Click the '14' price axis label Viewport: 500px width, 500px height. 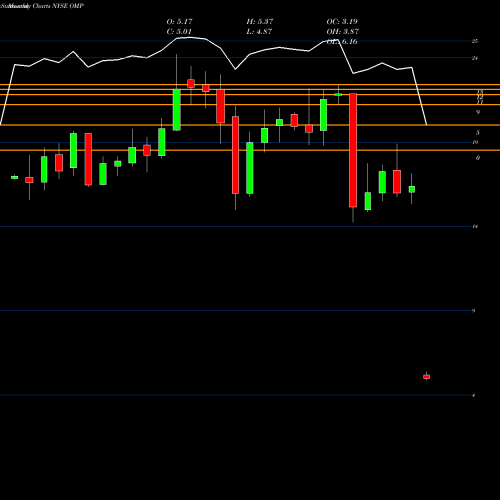coord(475,227)
